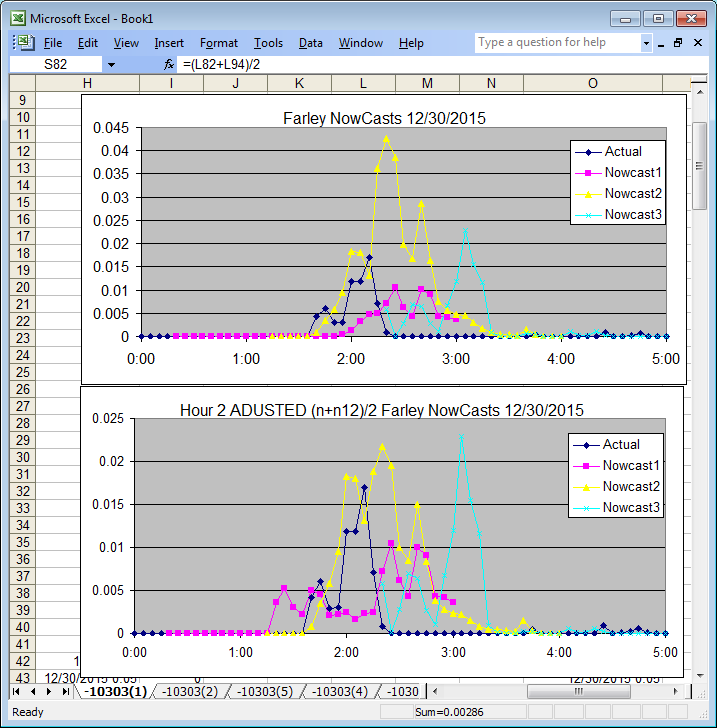The width and height of the screenshot is (717, 728).
Task: Open the Data menu
Action: pos(310,43)
